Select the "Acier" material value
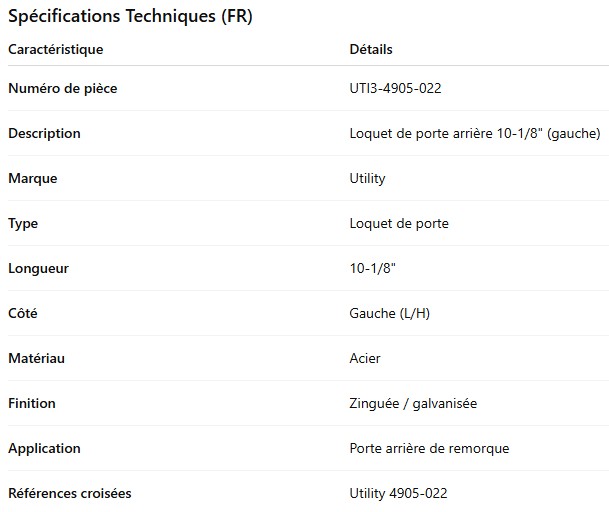609x512 pixels. tap(365, 358)
